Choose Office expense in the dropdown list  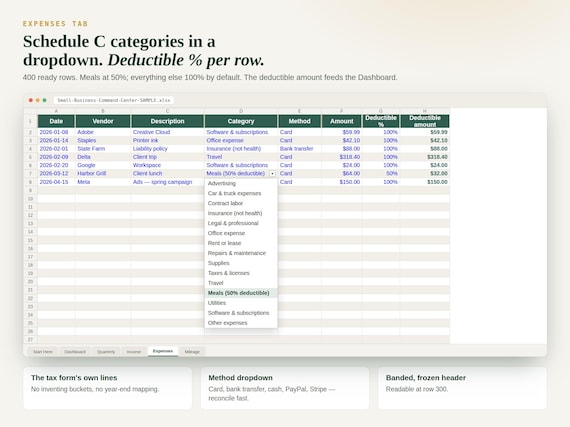[x=241, y=233]
